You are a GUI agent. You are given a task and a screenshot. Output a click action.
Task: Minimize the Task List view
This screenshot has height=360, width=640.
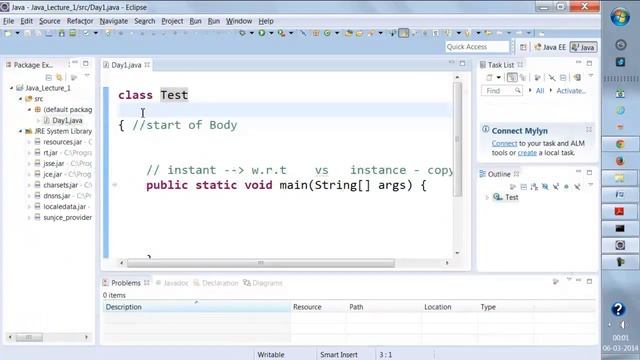pyautogui.click(x=578, y=62)
